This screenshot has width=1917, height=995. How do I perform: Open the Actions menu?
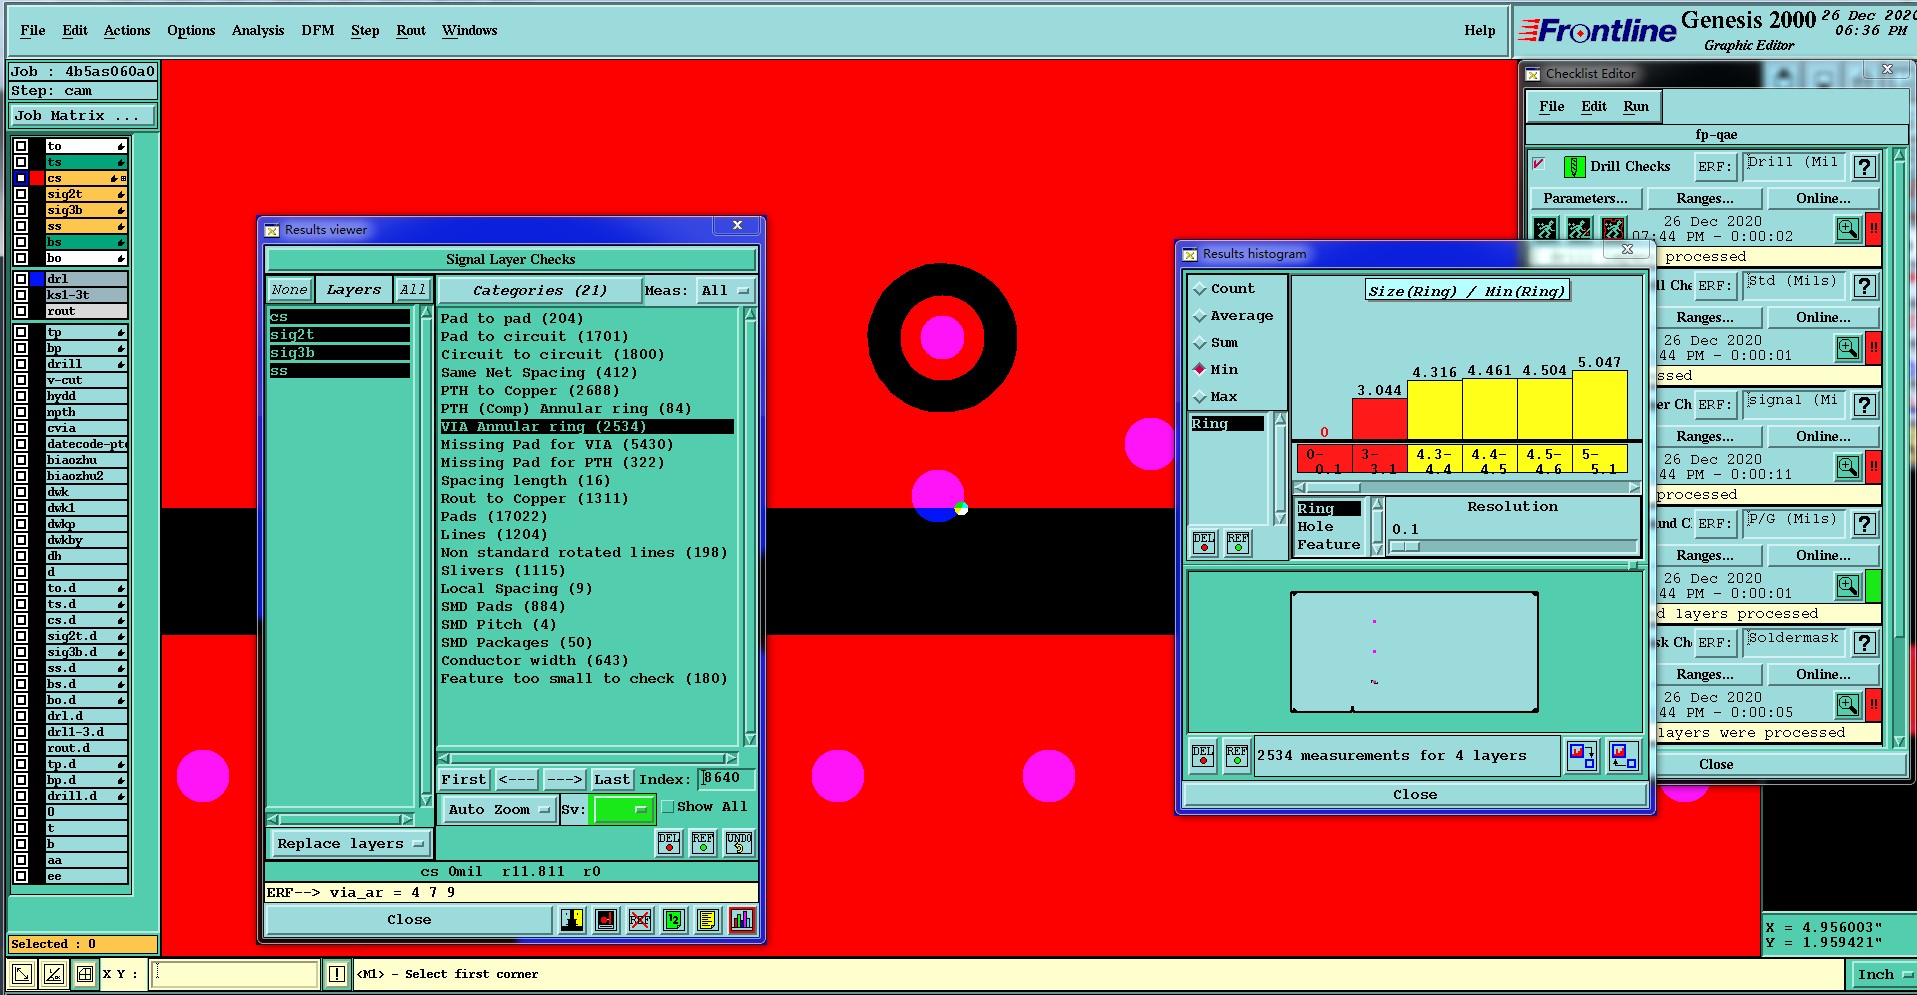[x=127, y=31]
